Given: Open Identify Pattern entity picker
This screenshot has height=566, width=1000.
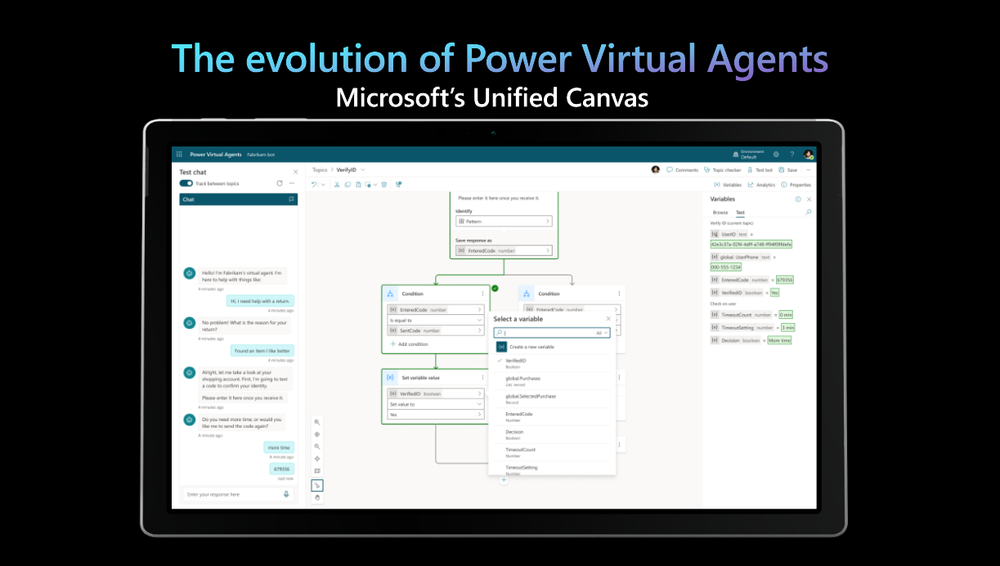Looking at the screenshot, I should 504,221.
